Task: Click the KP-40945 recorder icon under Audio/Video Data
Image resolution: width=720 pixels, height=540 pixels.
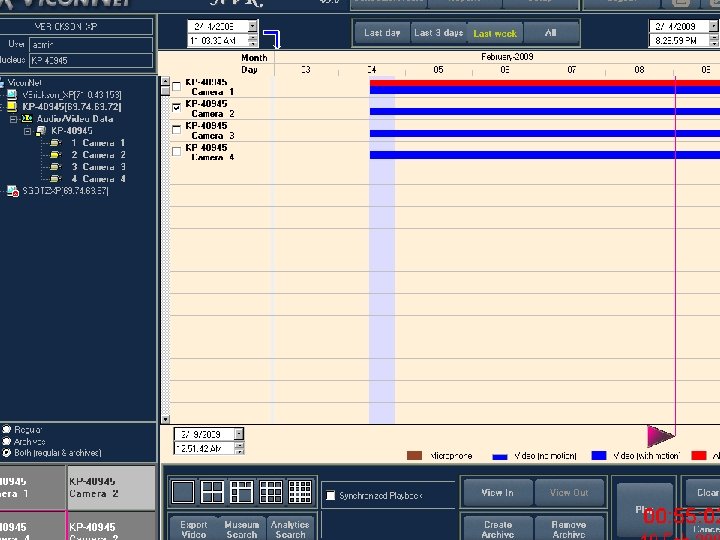Action: click(x=41, y=131)
